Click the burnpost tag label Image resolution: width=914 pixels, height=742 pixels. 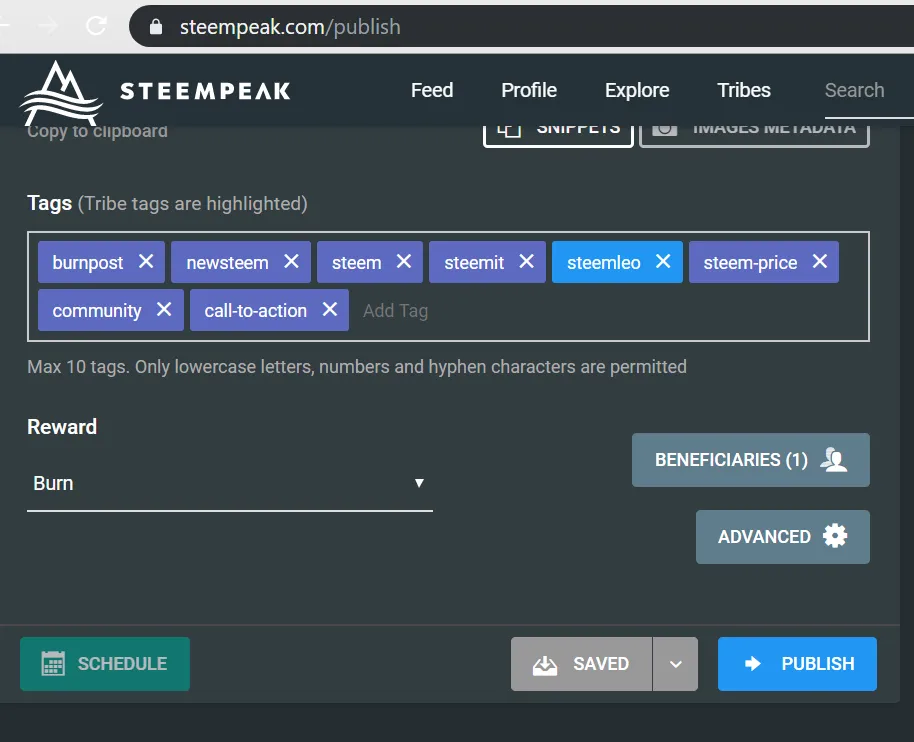tap(87, 263)
